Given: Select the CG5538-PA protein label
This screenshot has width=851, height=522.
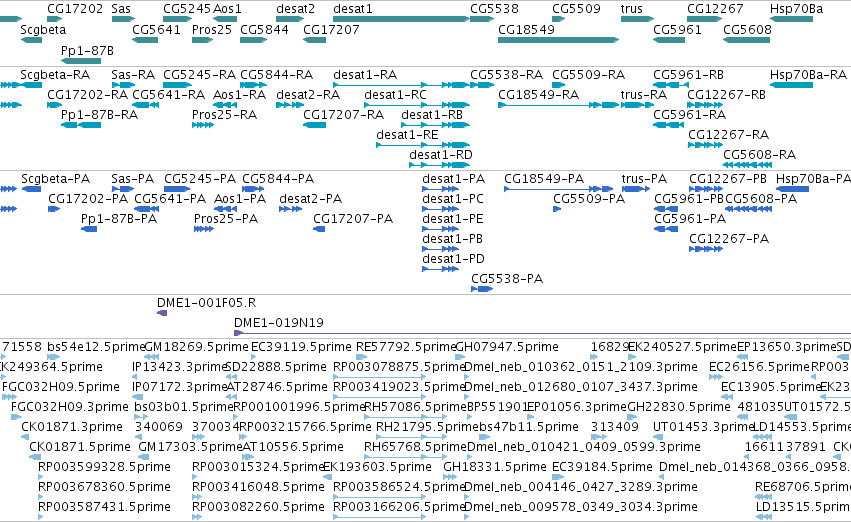Looking at the screenshot, I should pyautogui.click(x=506, y=279).
